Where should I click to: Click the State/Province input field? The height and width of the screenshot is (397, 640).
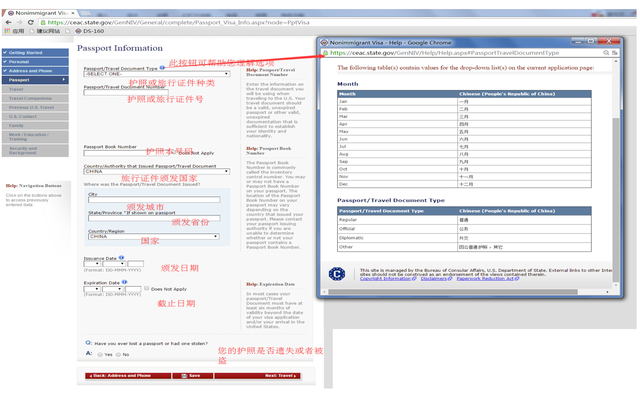[154, 218]
